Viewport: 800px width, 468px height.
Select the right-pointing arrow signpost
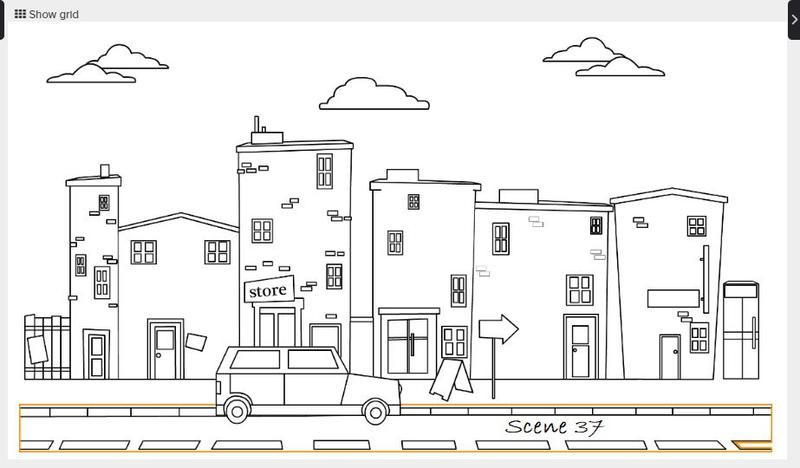498,356
